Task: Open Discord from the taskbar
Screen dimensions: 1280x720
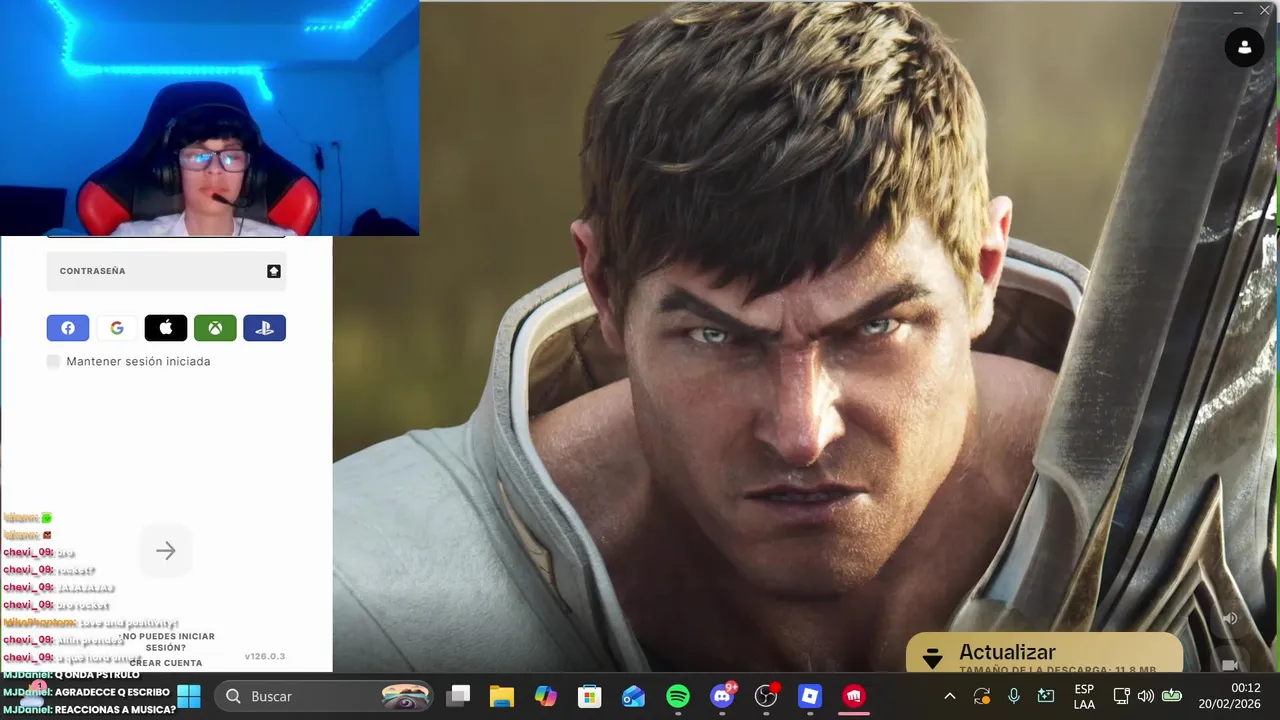Action: tap(722, 696)
